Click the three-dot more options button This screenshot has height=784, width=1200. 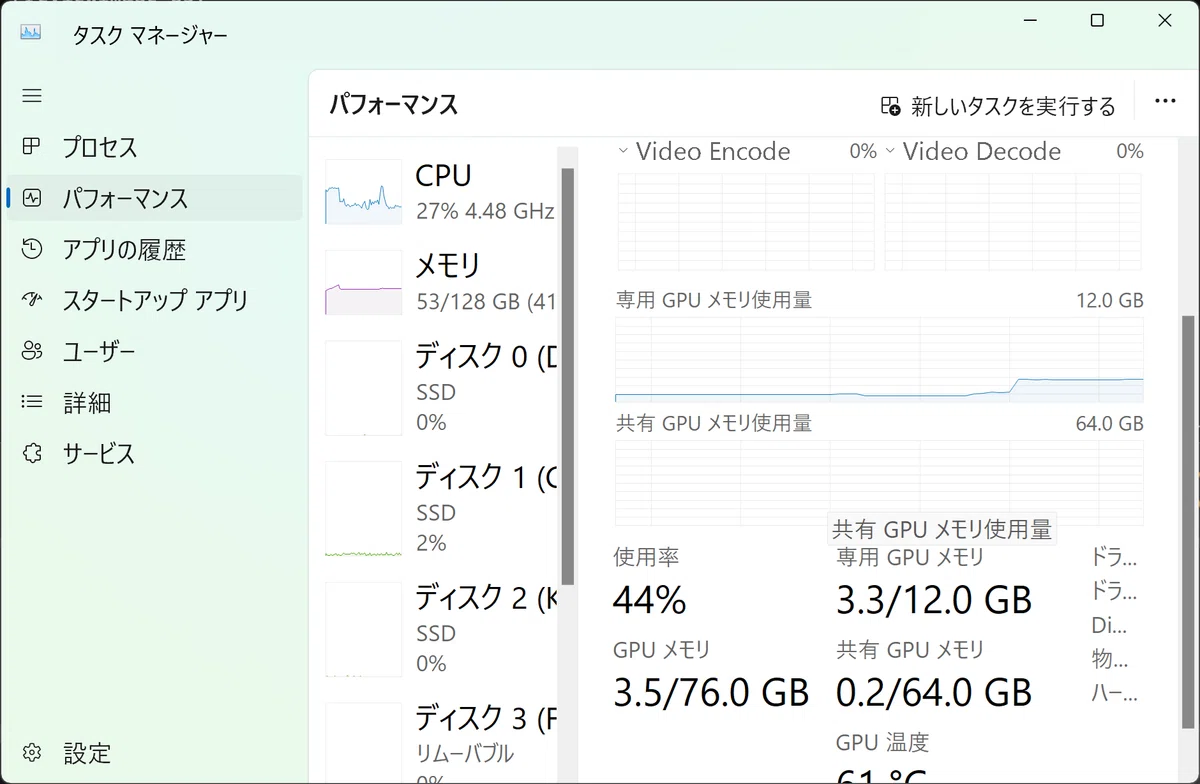pyautogui.click(x=1165, y=102)
